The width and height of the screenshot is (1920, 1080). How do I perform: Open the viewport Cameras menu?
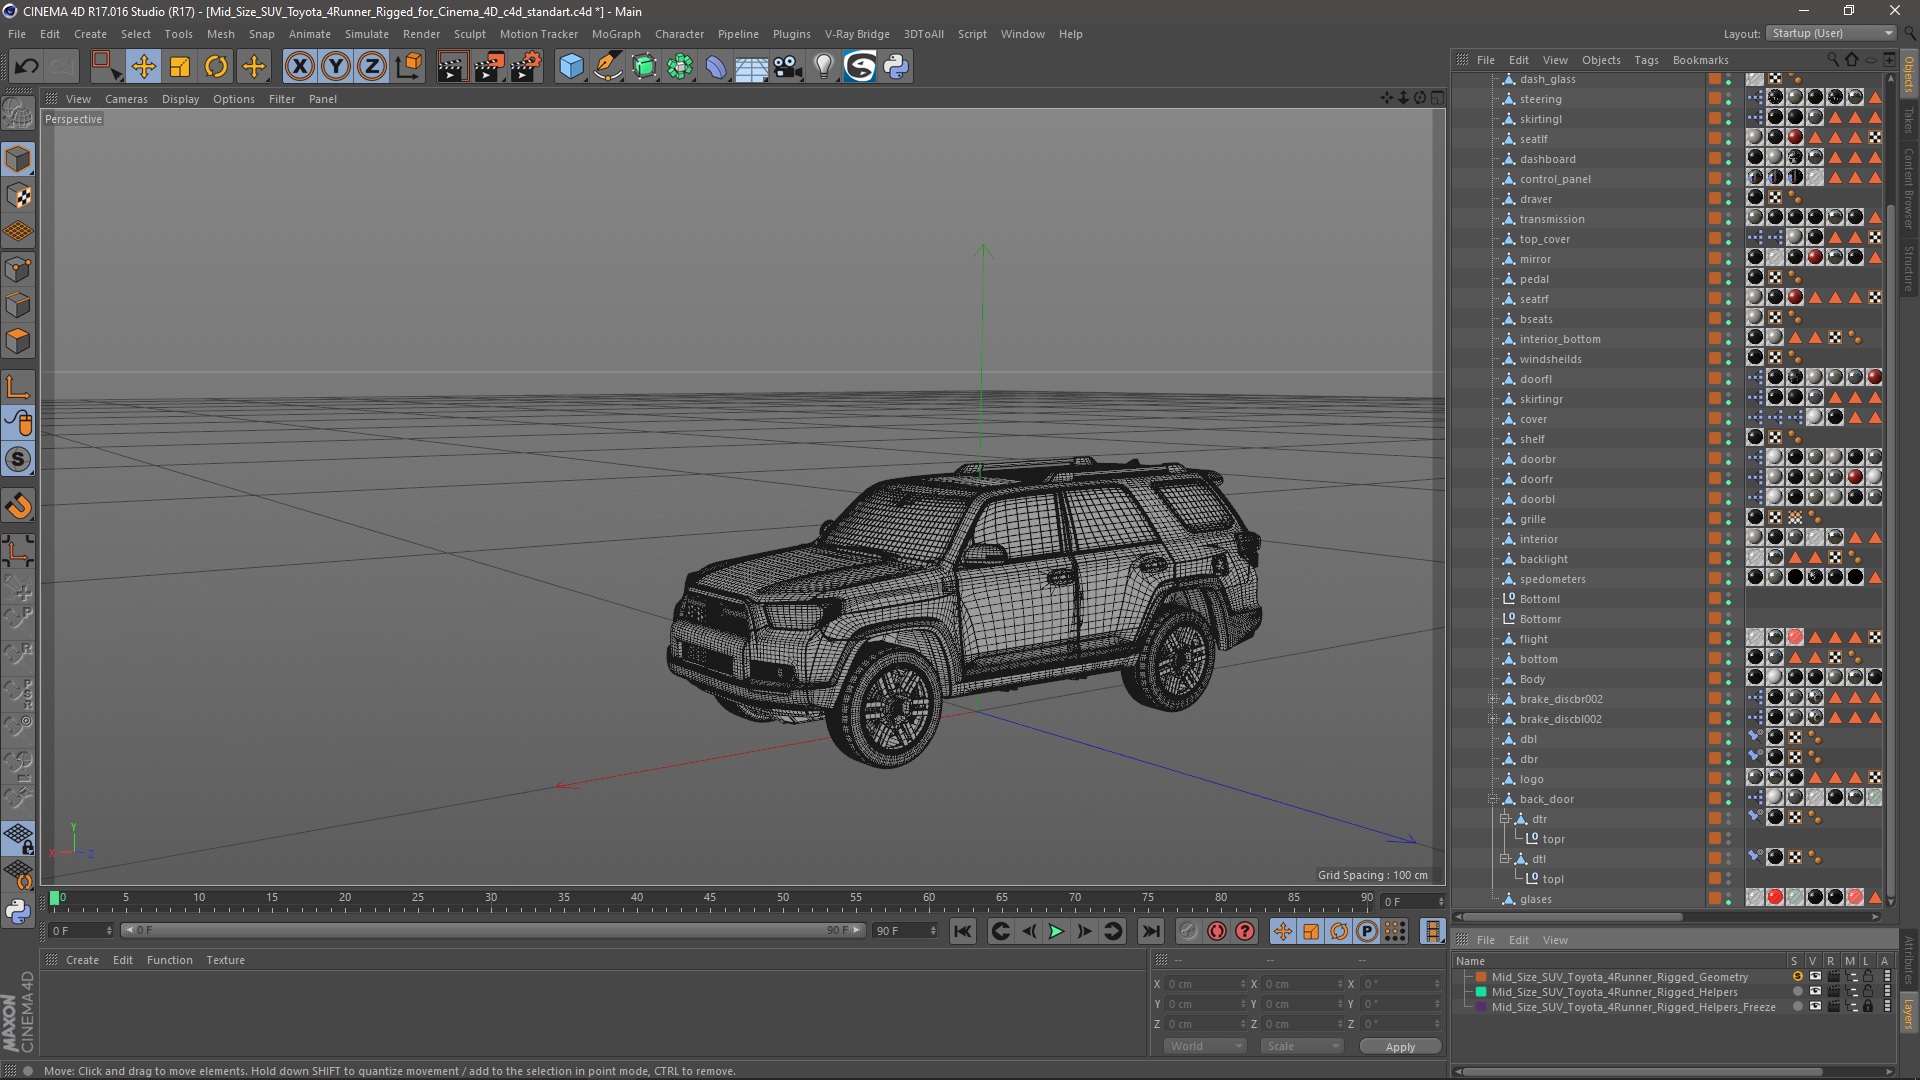tap(126, 99)
